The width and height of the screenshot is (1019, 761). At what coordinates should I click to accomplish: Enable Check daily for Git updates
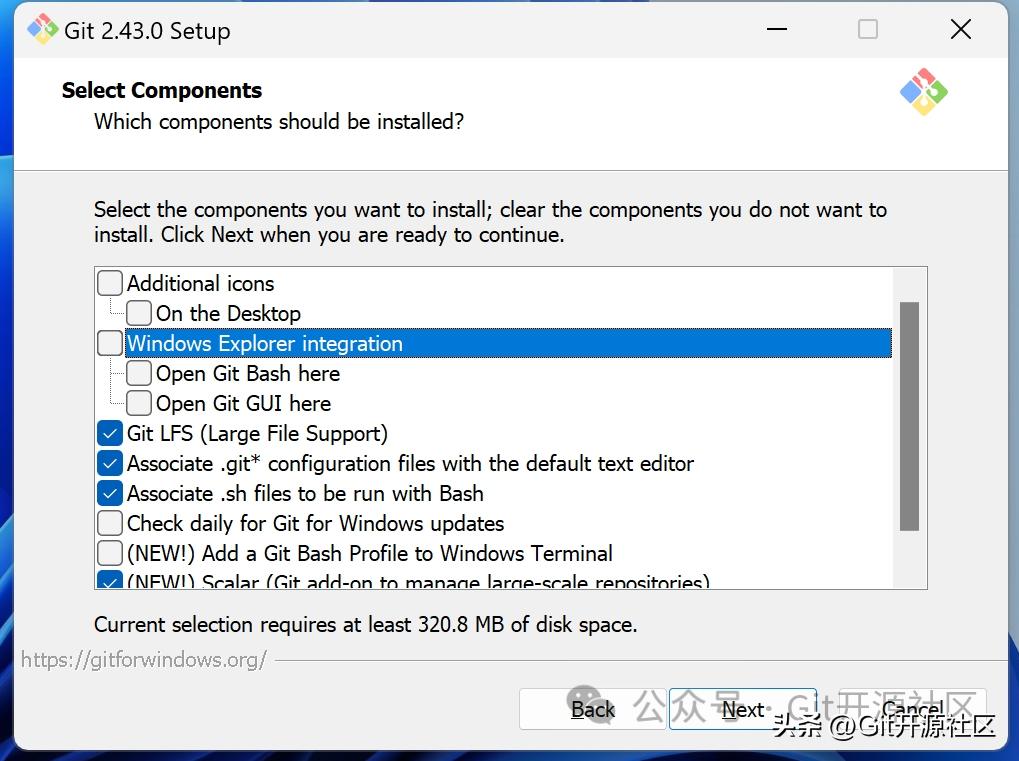coord(110,523)
